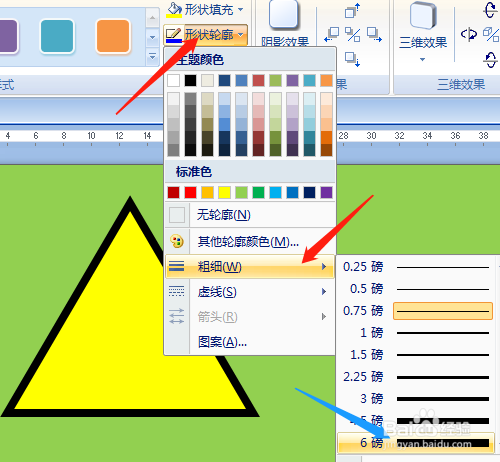This screenshot has height=462, width=500.
Task: Pick standard purple color swatch
Action: click(x=326, y=192)
